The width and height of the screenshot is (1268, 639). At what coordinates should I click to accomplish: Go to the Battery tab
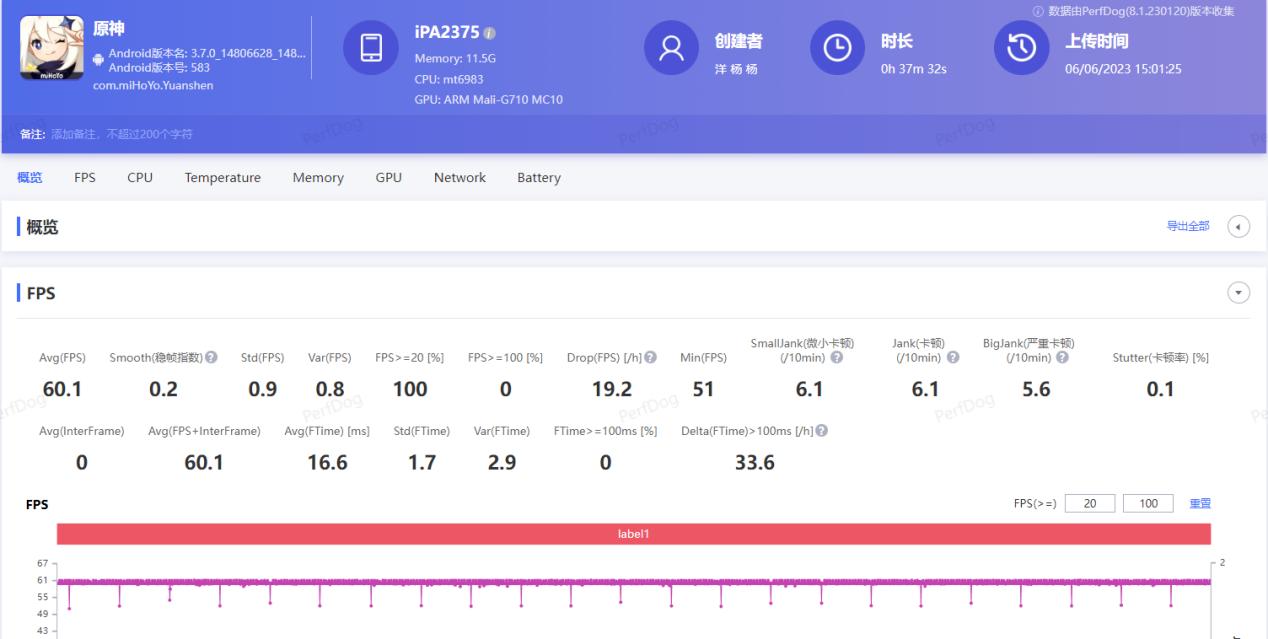pyautogui.click(x=538, y=178)
